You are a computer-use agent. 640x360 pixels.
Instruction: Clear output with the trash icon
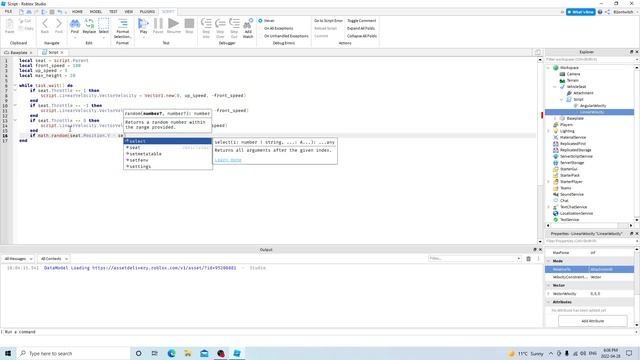coord(529,258)
